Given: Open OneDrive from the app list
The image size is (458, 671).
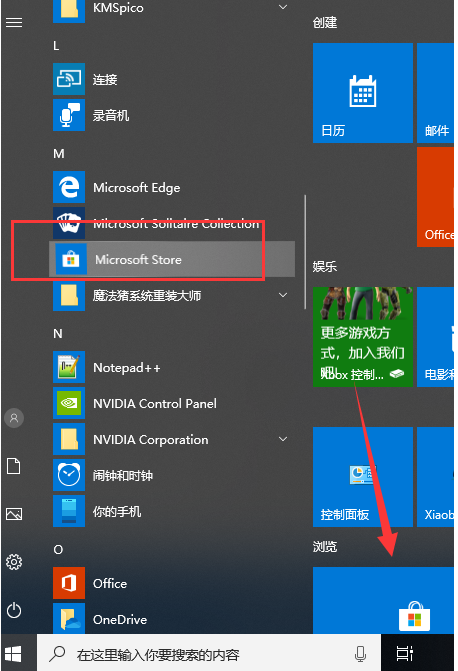Looking at the screenshot, I should [x=172, y=619].
